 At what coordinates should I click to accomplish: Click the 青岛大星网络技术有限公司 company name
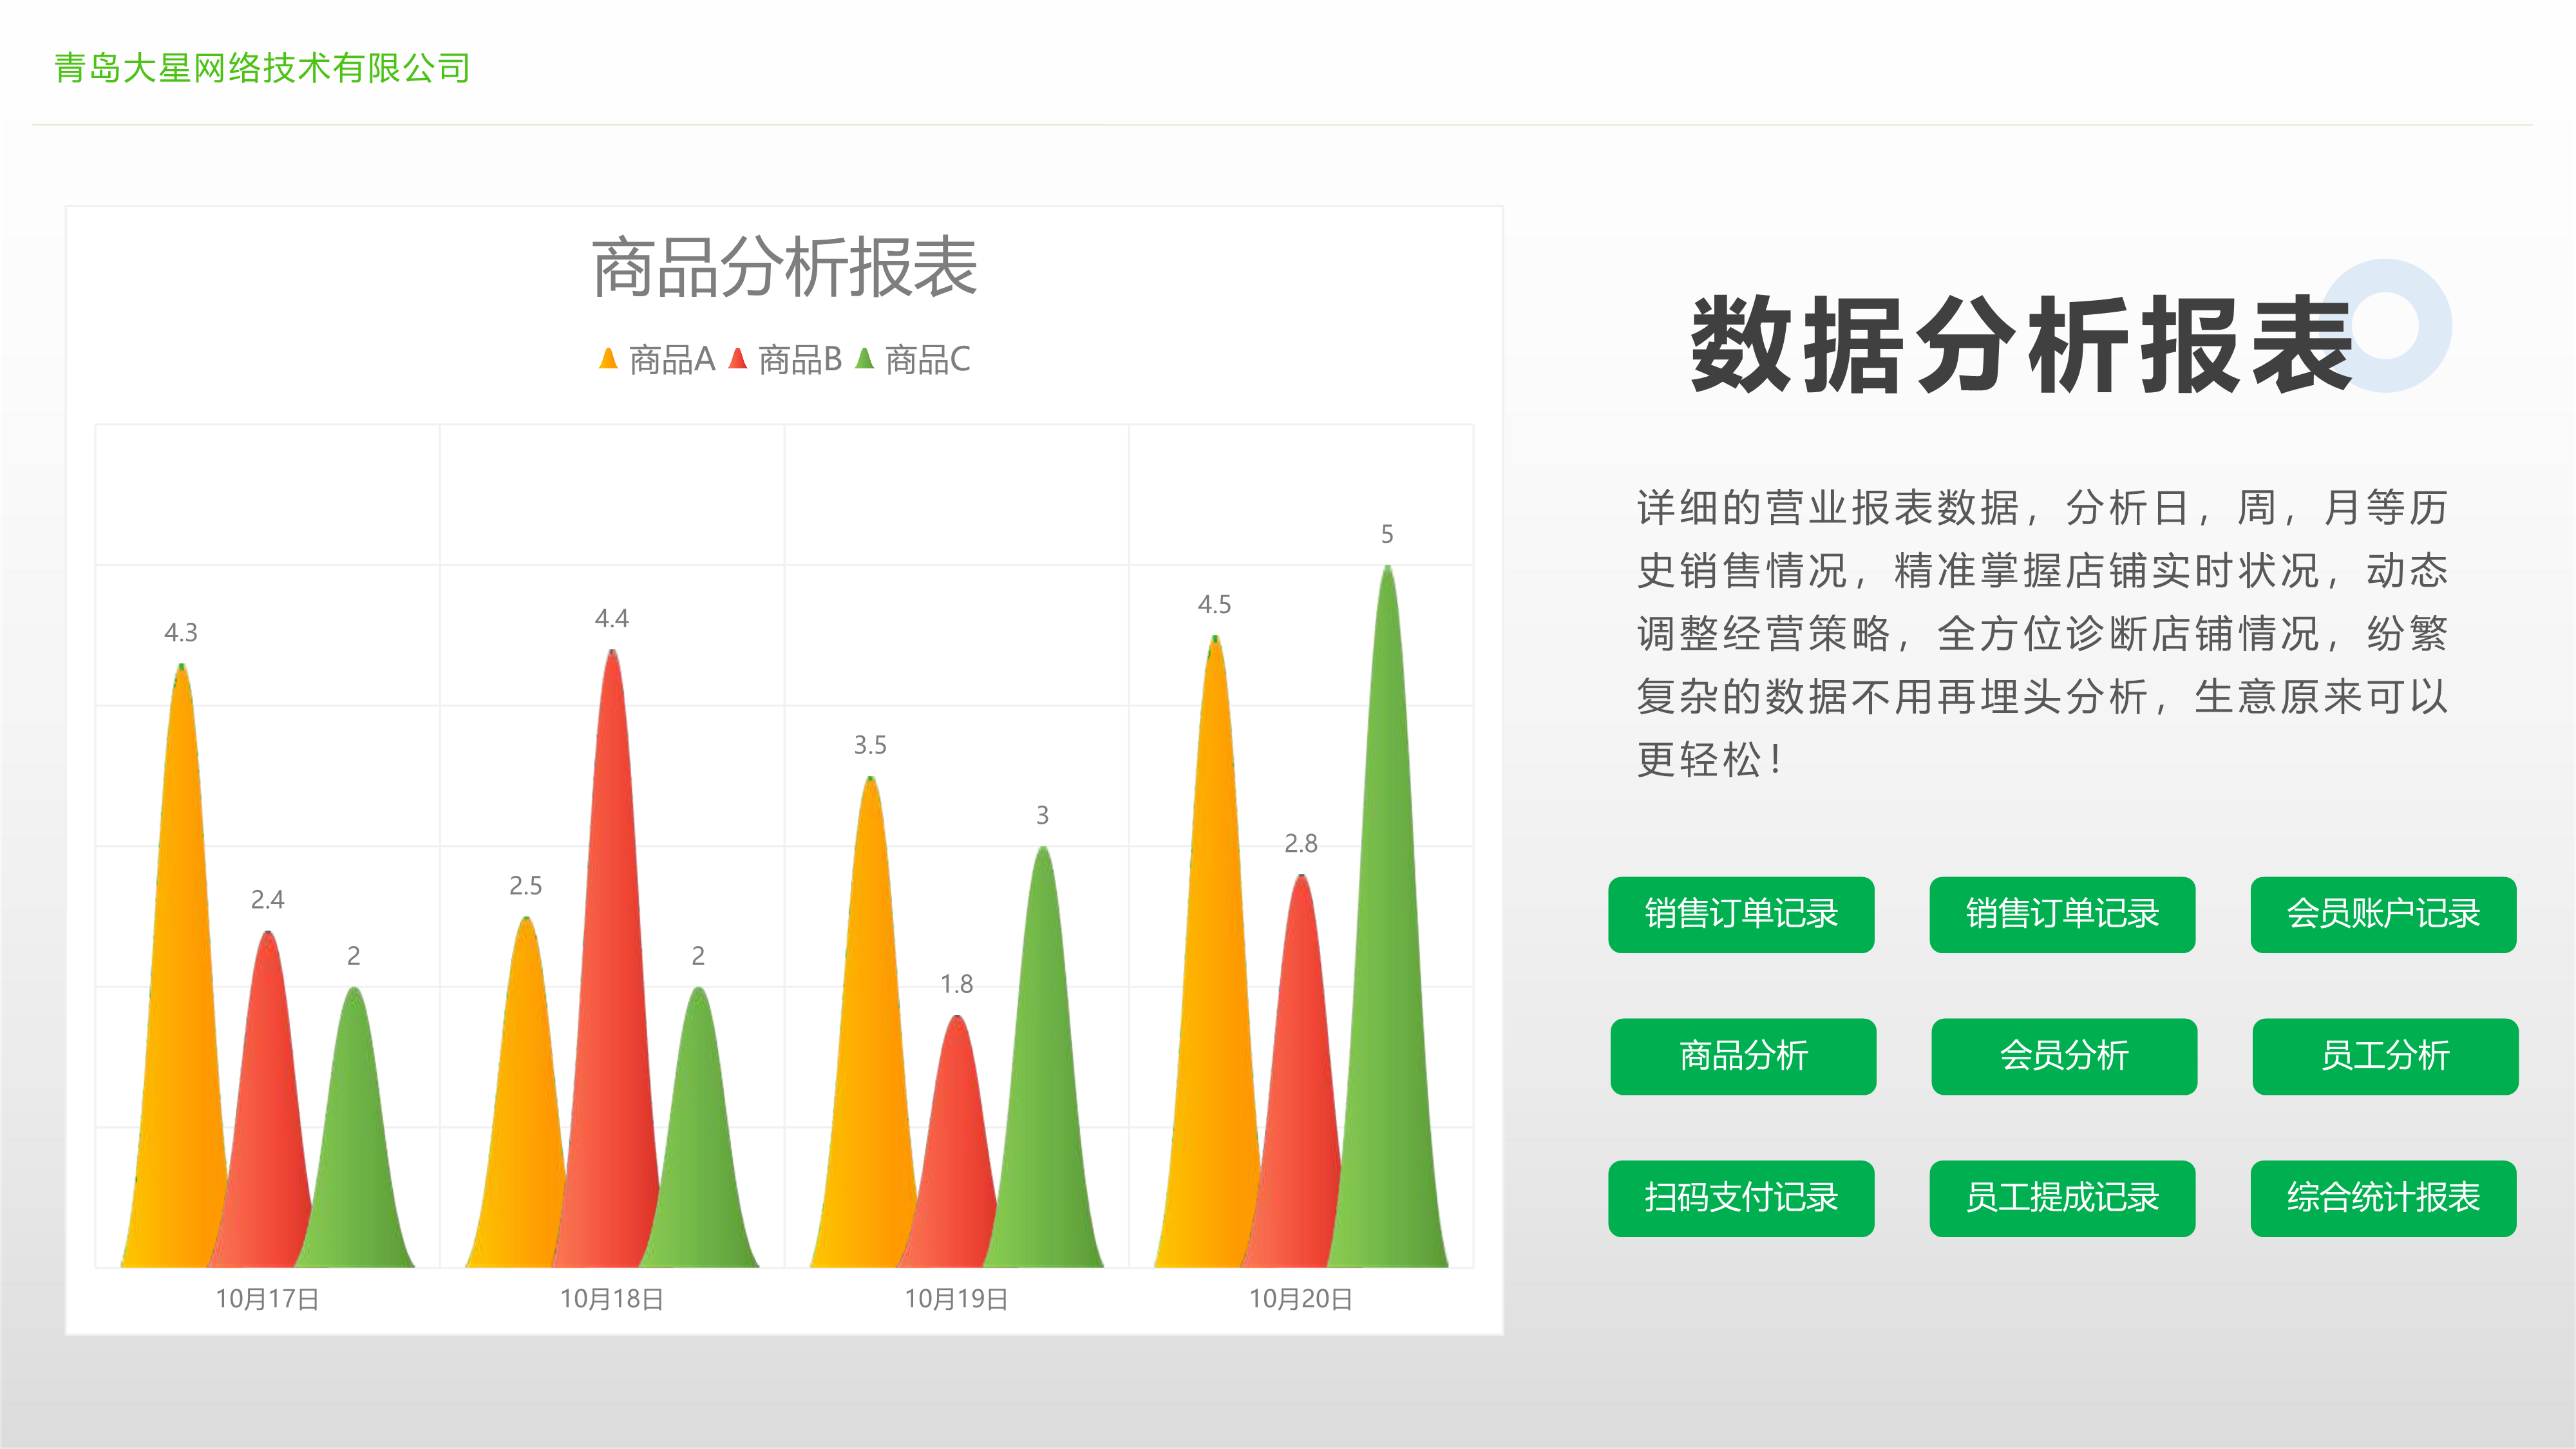click(262, 68)
